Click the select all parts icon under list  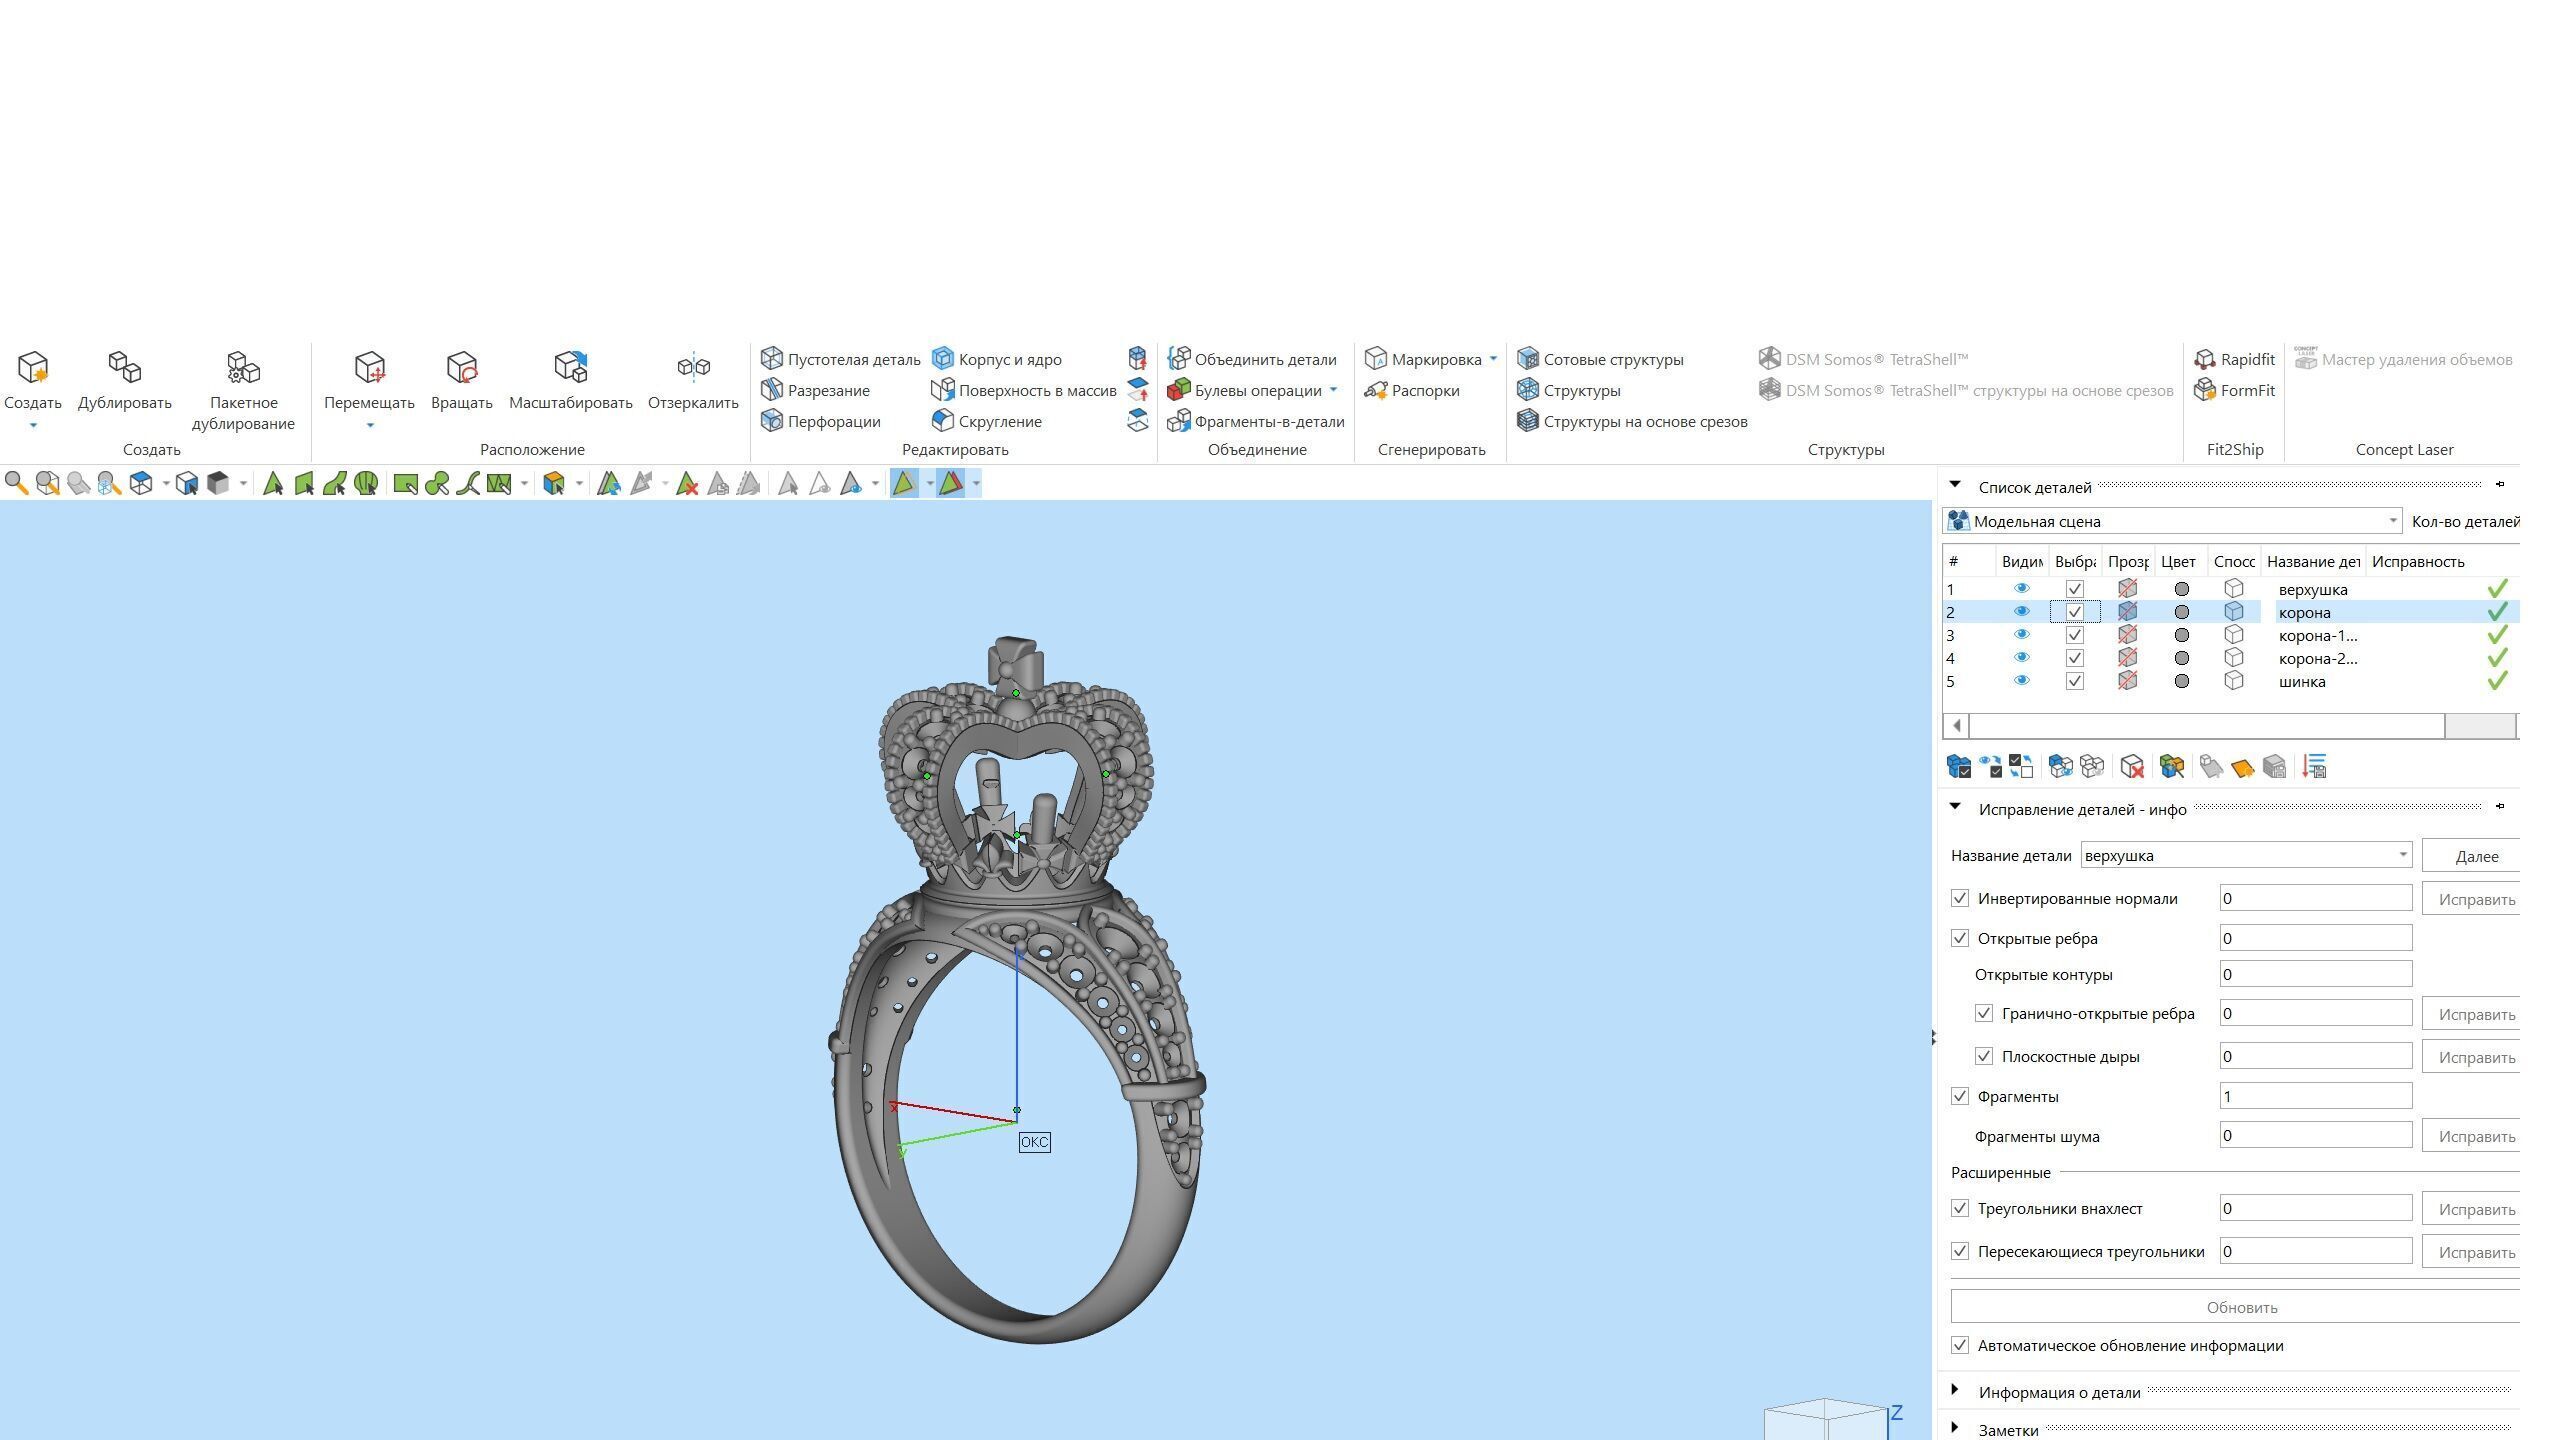click(1959, 767)
